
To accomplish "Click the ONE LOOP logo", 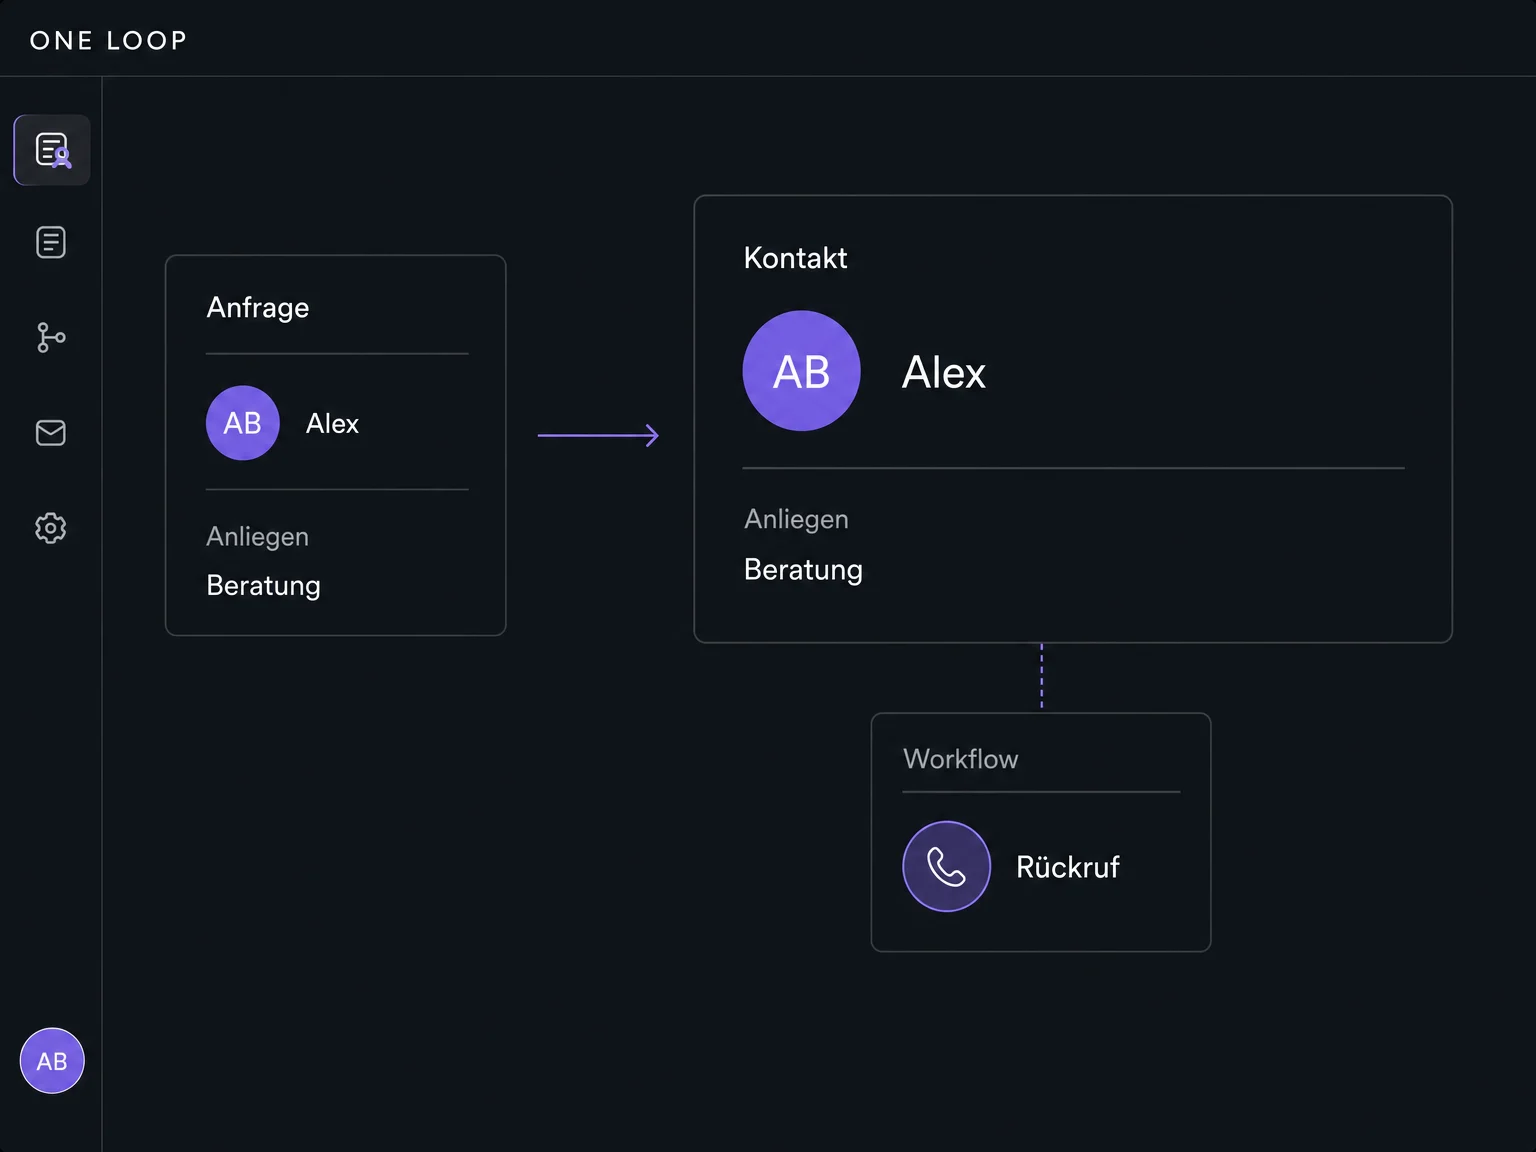I will point(108,40).
